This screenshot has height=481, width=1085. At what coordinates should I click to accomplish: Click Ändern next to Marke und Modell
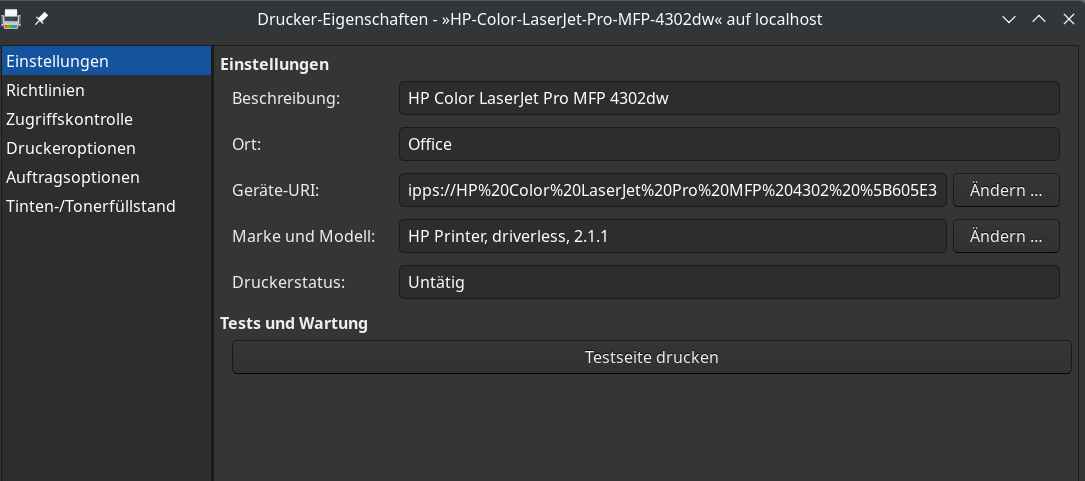[1006, 236]
